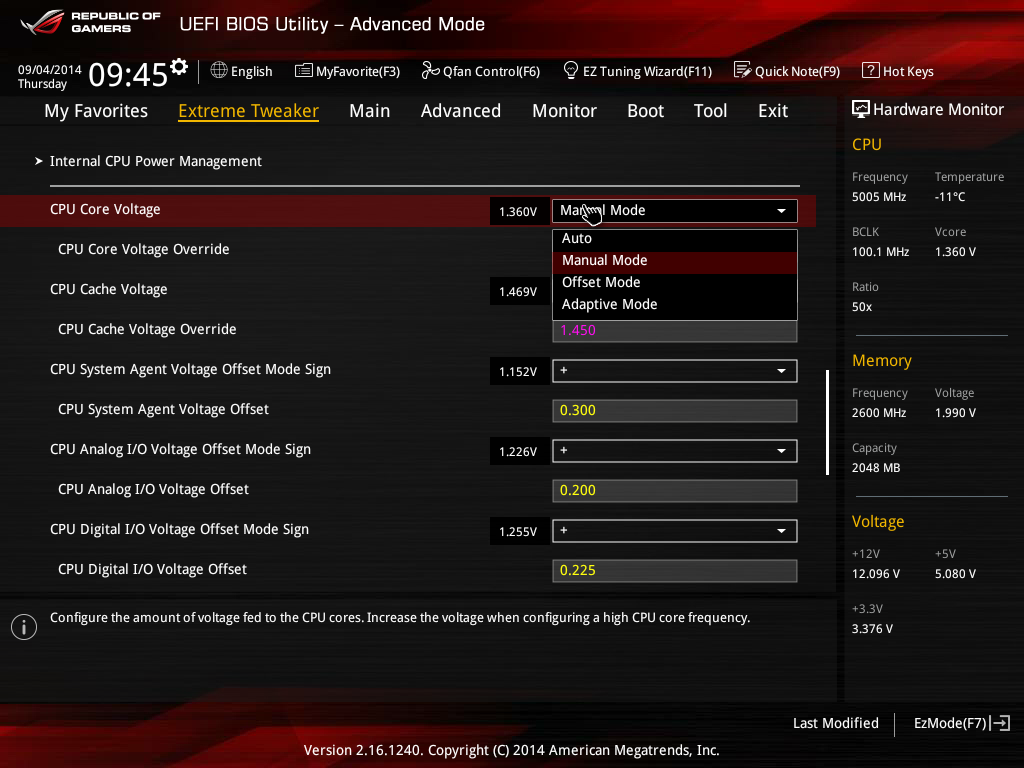Screen dimensions: 1024x768
Task: Click CPU System Agent Voltage Offset Mode Sign
Action: click(191, 370)
